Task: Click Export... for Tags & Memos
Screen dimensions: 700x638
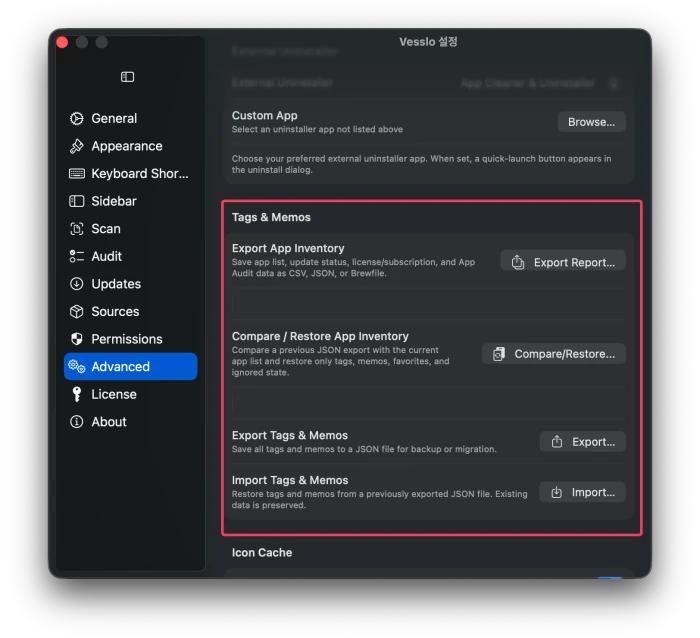Action: [x=583, y=442]
